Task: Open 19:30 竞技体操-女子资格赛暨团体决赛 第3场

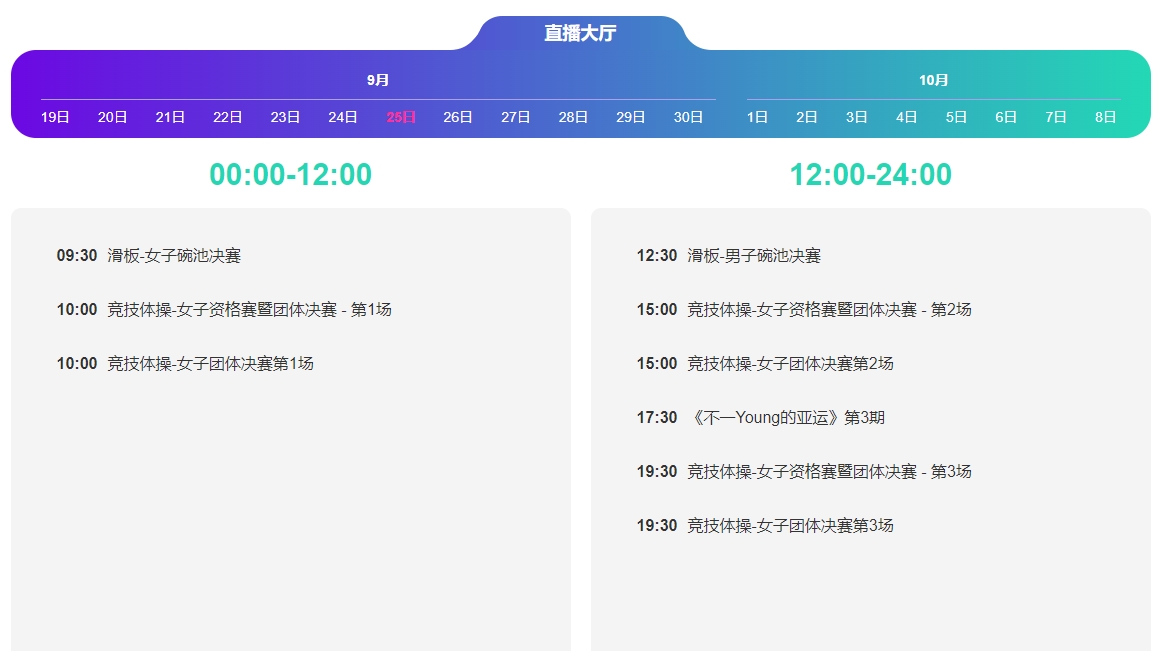Action: pos(829,472)
